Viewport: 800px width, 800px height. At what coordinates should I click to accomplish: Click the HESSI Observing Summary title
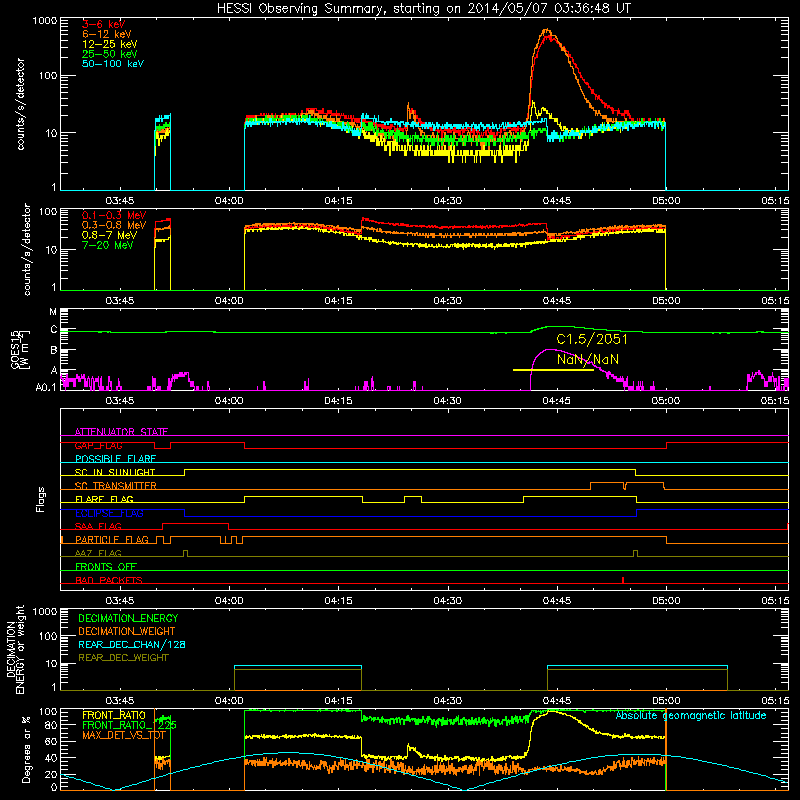coord(424,9)
